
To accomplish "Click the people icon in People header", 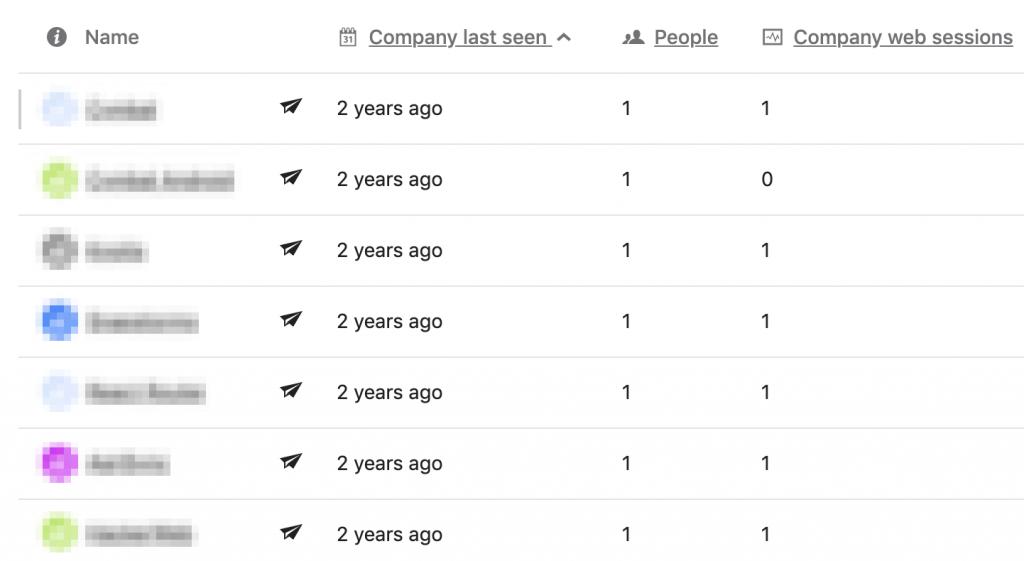I will pos(633,37).
